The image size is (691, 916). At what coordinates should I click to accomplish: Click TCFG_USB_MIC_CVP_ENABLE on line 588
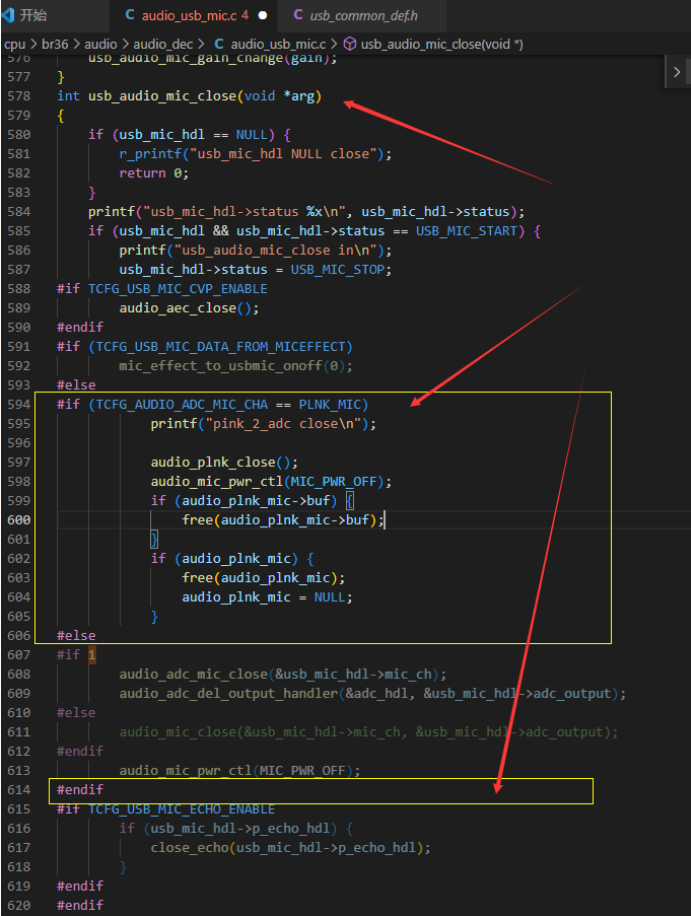pyautogui.click(x=178, y=289)
